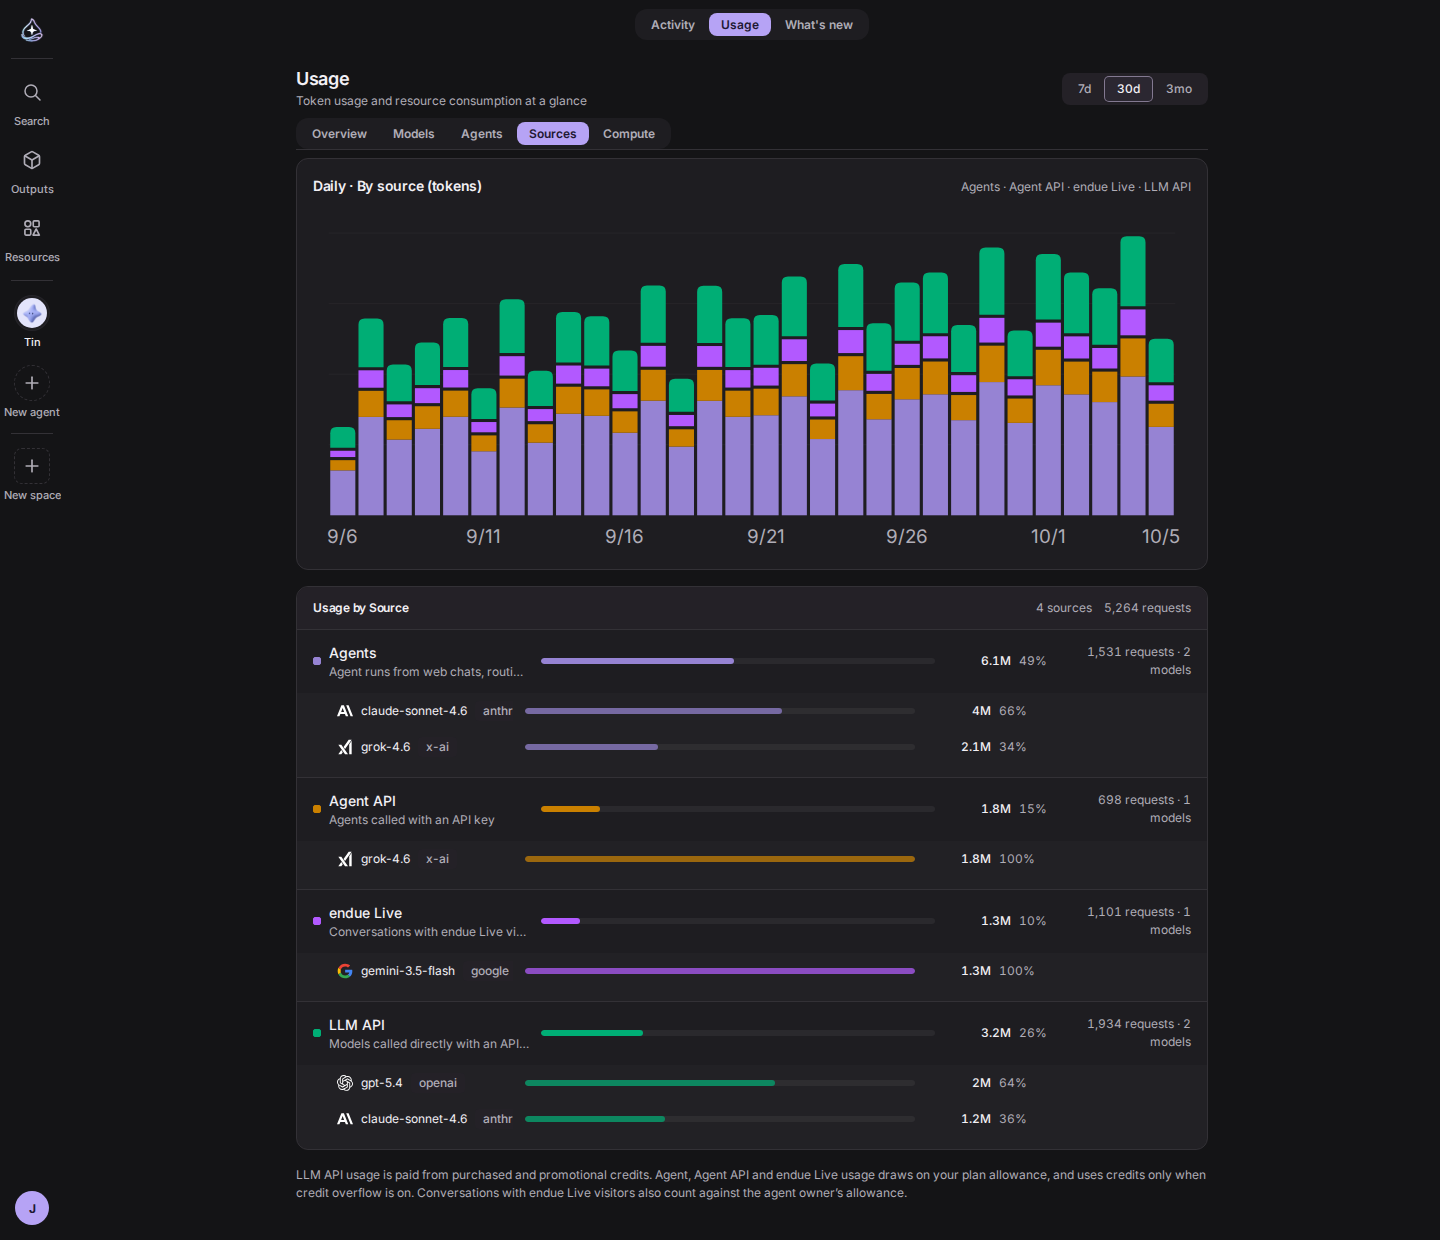
Task: Create a New agent via plus icon
Action: click(x=32, y=383)
